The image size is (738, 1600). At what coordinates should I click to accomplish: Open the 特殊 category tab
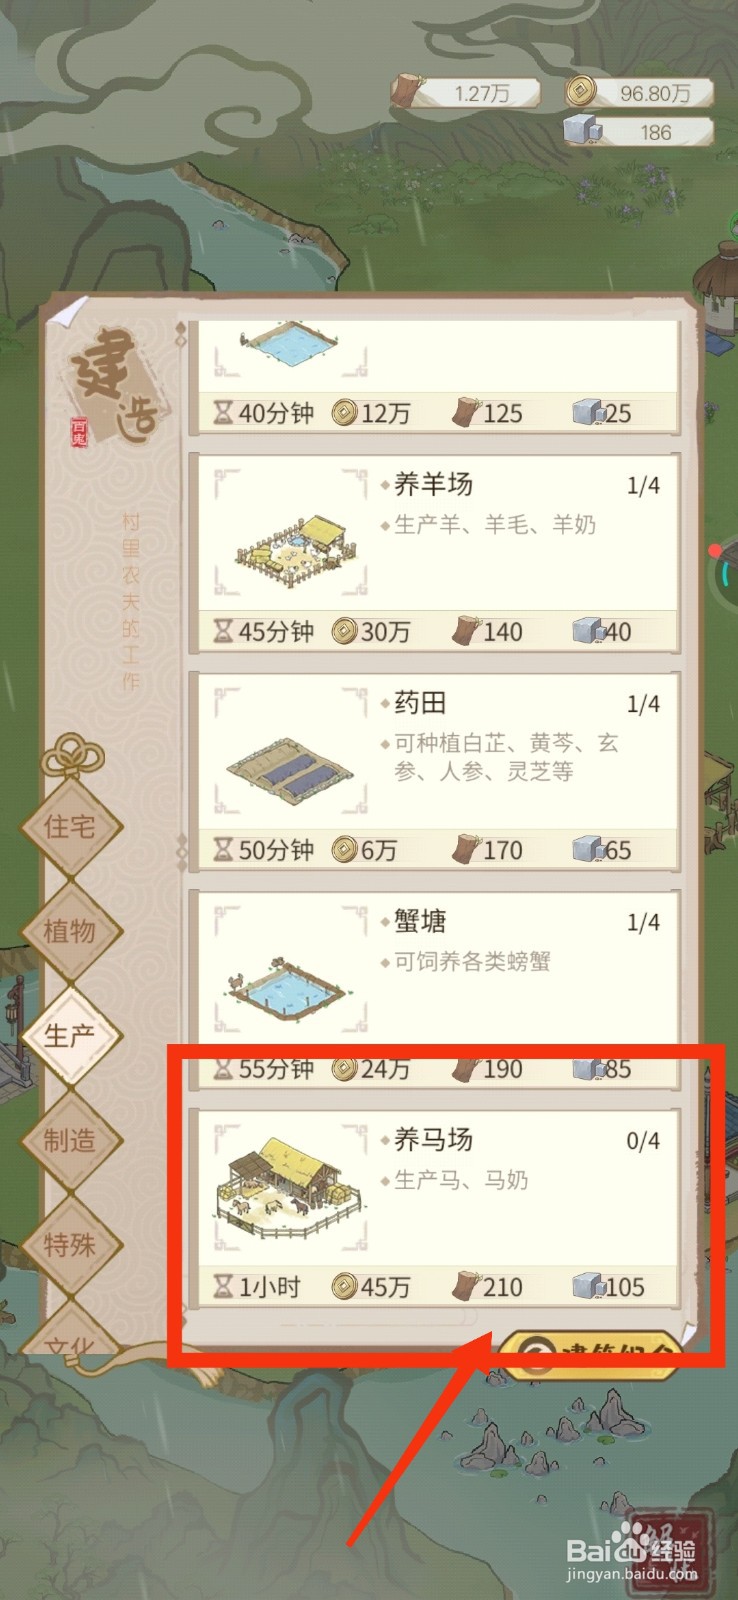pyautogui.click(x=71, y=1245)
